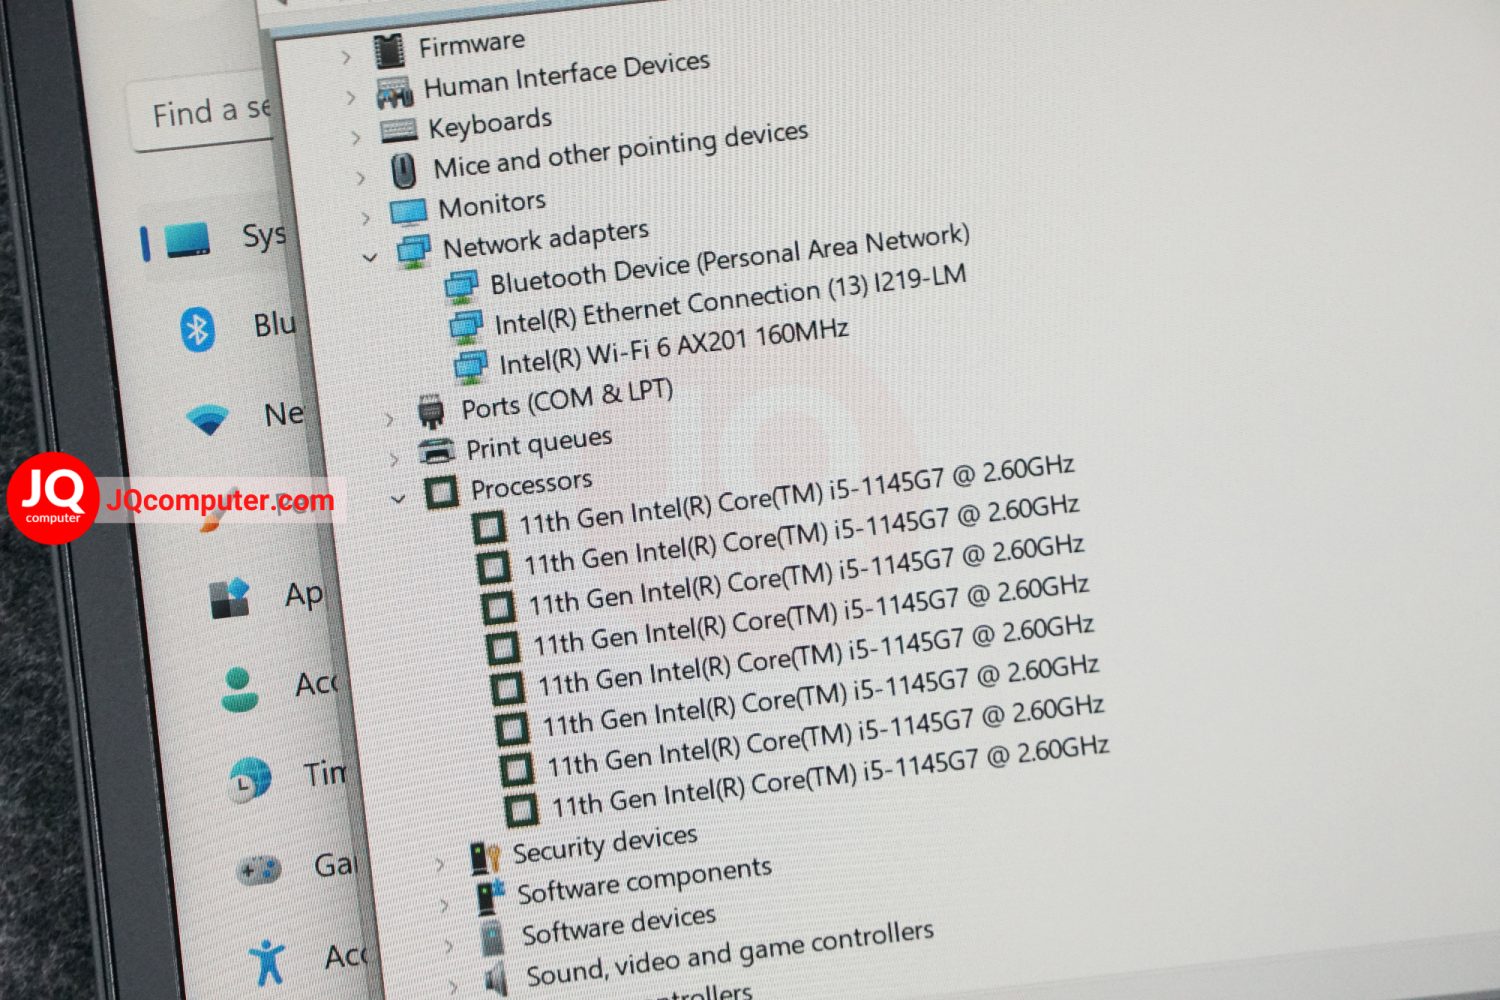
Task: Open Apps settings via the sidebar icon
Action: [230, 598]
